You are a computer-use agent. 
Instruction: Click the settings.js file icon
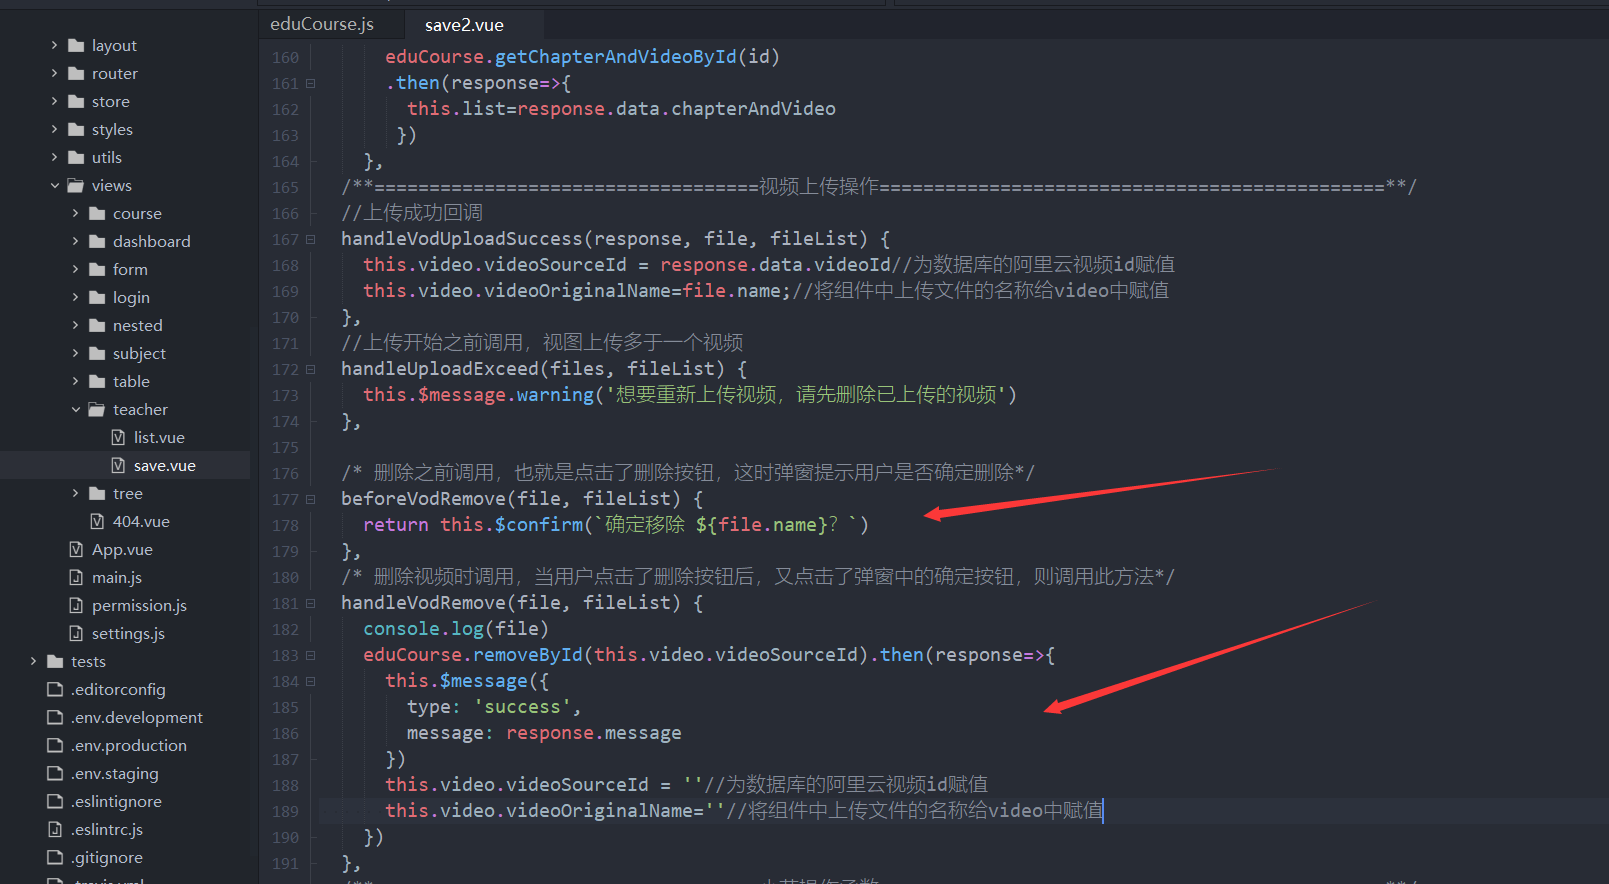click(76, 633)
